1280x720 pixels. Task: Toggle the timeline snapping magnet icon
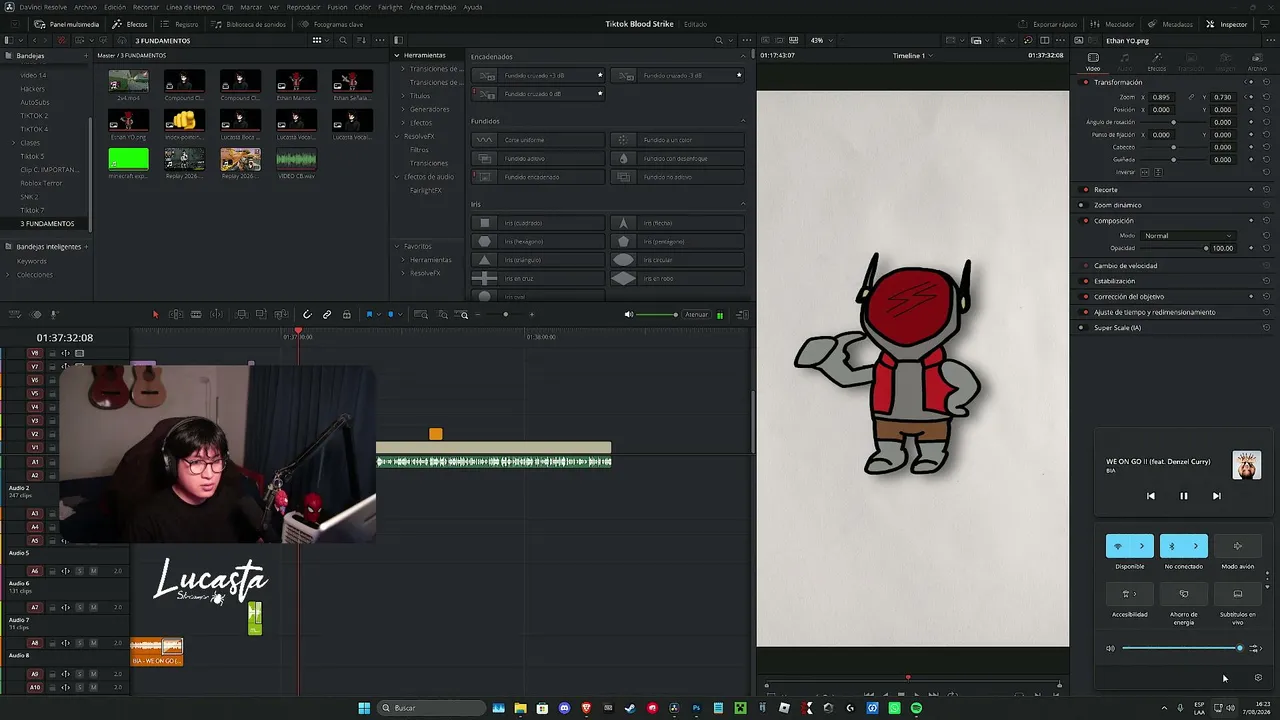tap(307, 315)
